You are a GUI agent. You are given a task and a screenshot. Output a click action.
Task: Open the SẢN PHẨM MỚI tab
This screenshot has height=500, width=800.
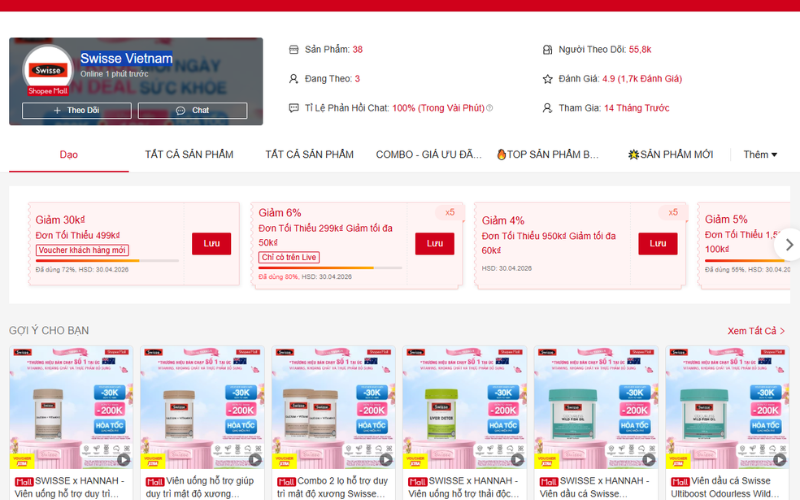tap(670, 155)
